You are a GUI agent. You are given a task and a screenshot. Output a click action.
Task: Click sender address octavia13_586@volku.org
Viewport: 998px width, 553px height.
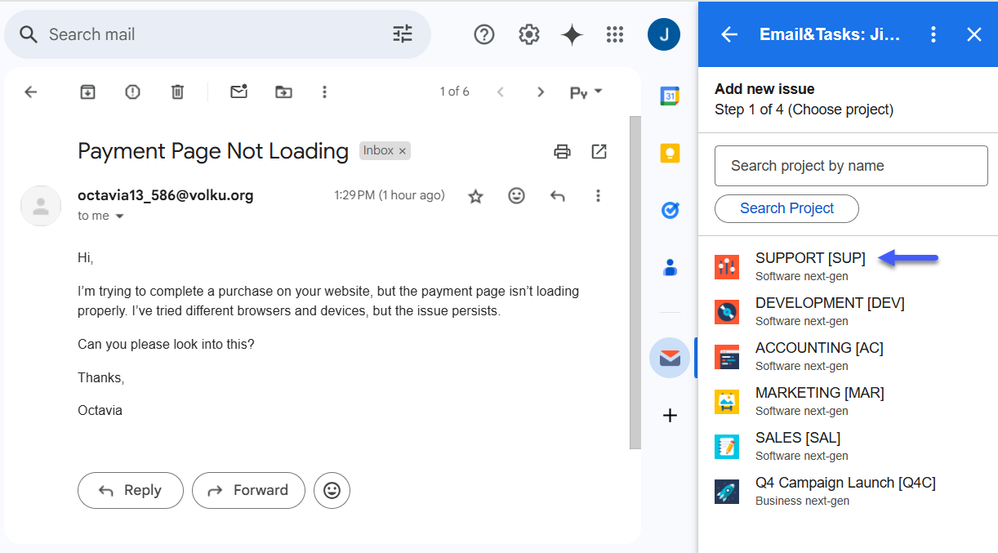[x=165, y=195]
